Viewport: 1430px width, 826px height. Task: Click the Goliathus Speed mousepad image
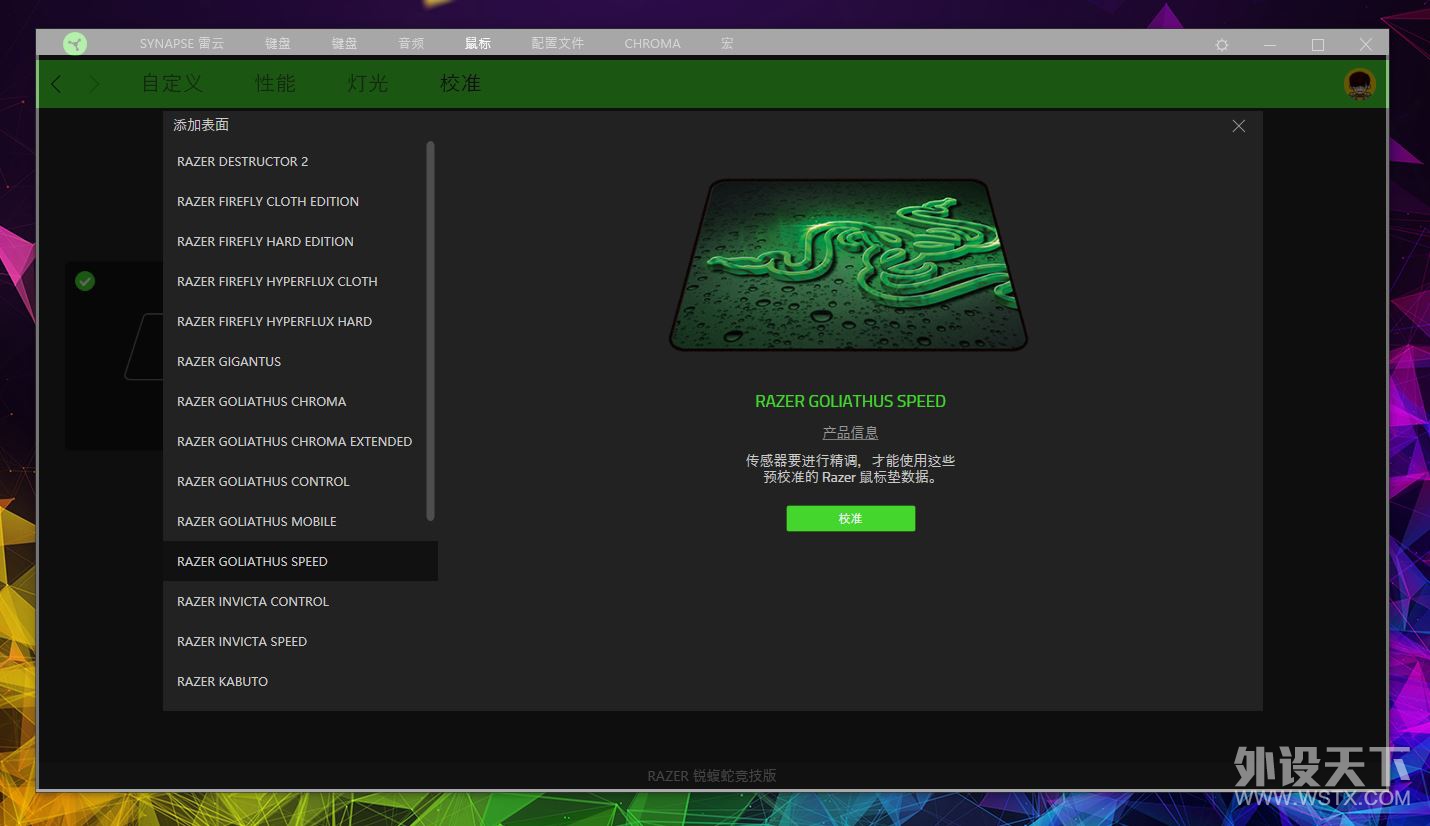click(849, 265)
